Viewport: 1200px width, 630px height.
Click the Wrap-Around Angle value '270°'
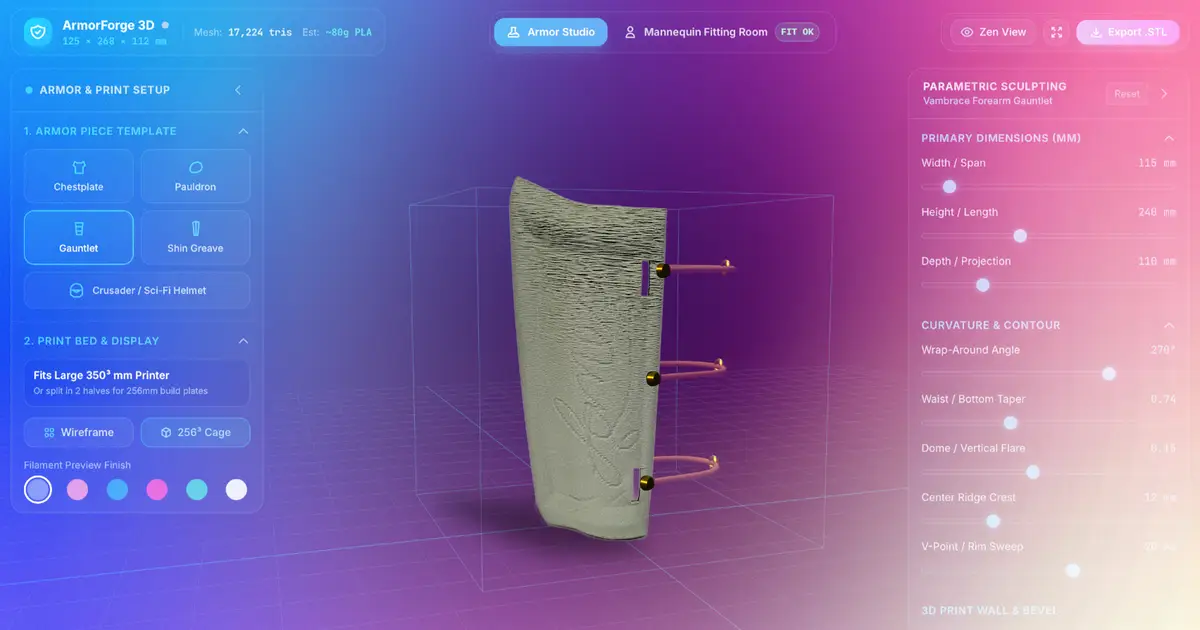tap(1163, 350)
